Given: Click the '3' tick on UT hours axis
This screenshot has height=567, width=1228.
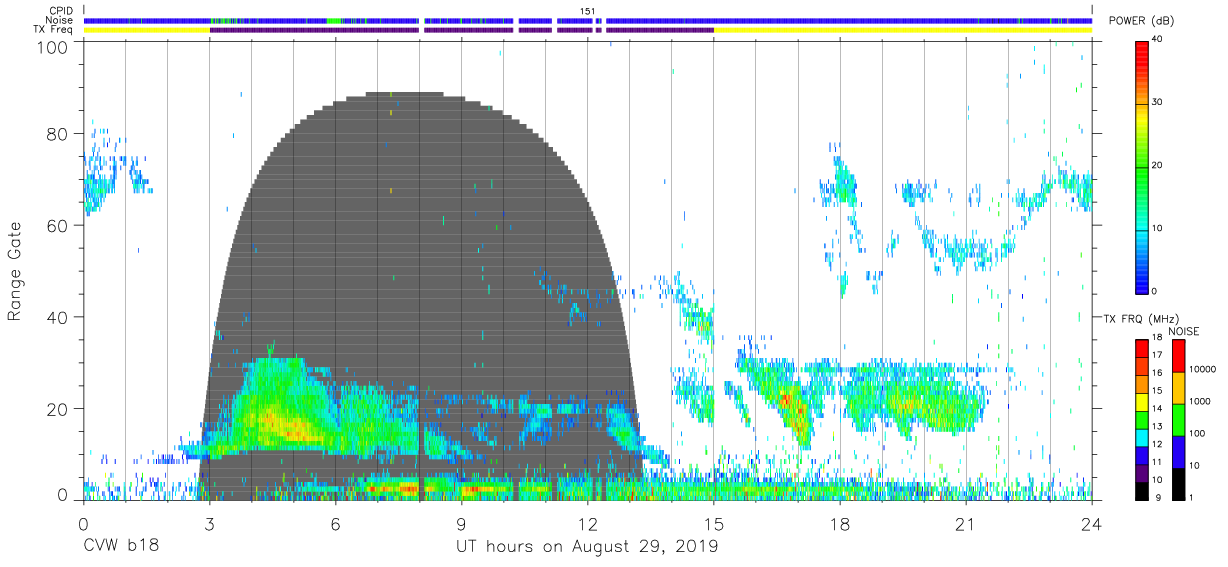Looking at the screenshot, I should [209, 523].
